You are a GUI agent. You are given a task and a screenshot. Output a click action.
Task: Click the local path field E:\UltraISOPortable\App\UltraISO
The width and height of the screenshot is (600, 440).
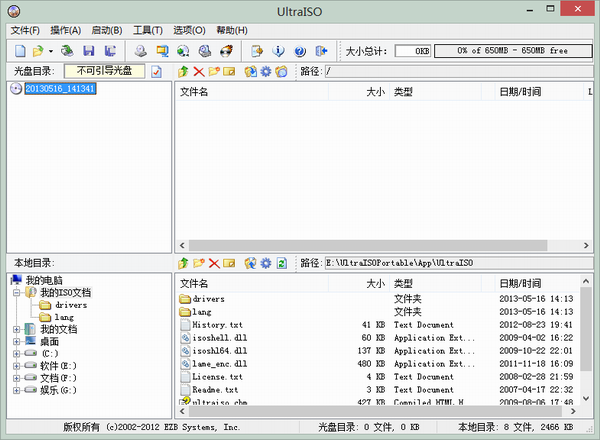tap(458, 263)
